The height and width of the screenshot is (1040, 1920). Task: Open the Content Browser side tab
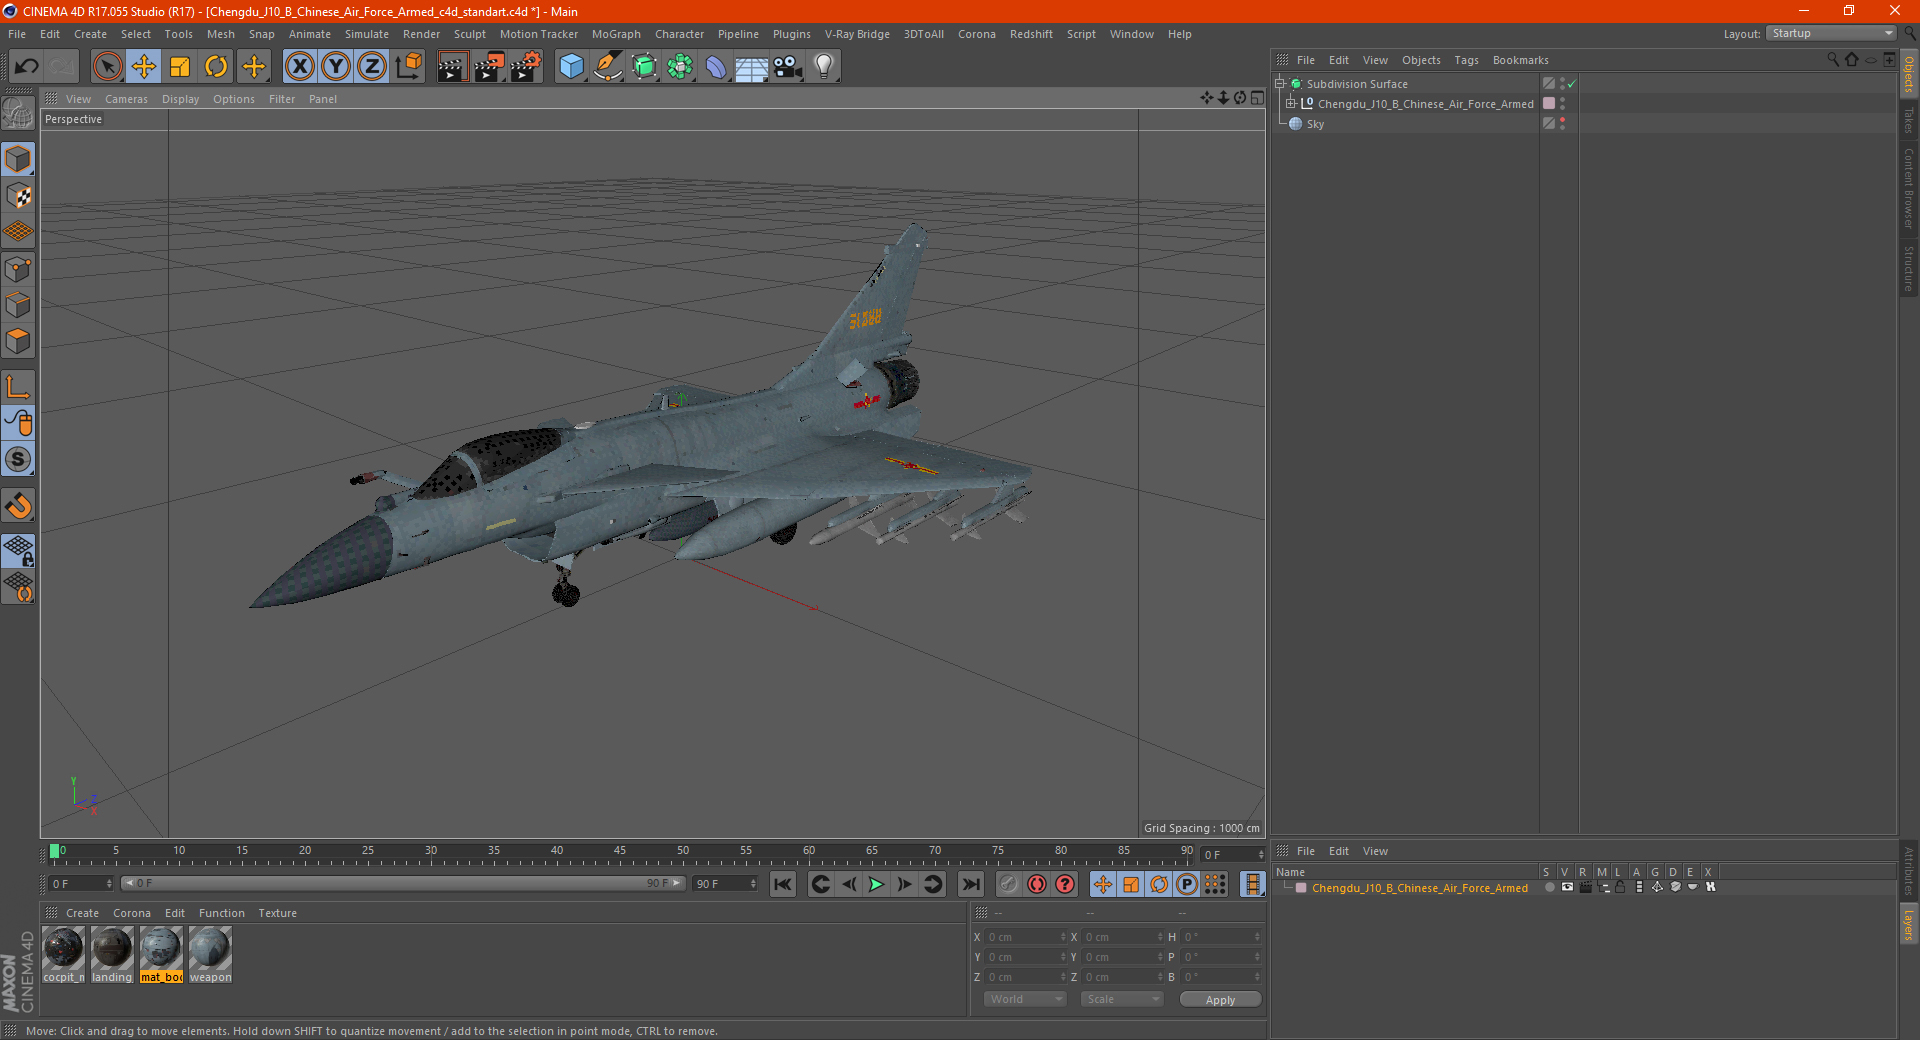[1908, 188]
